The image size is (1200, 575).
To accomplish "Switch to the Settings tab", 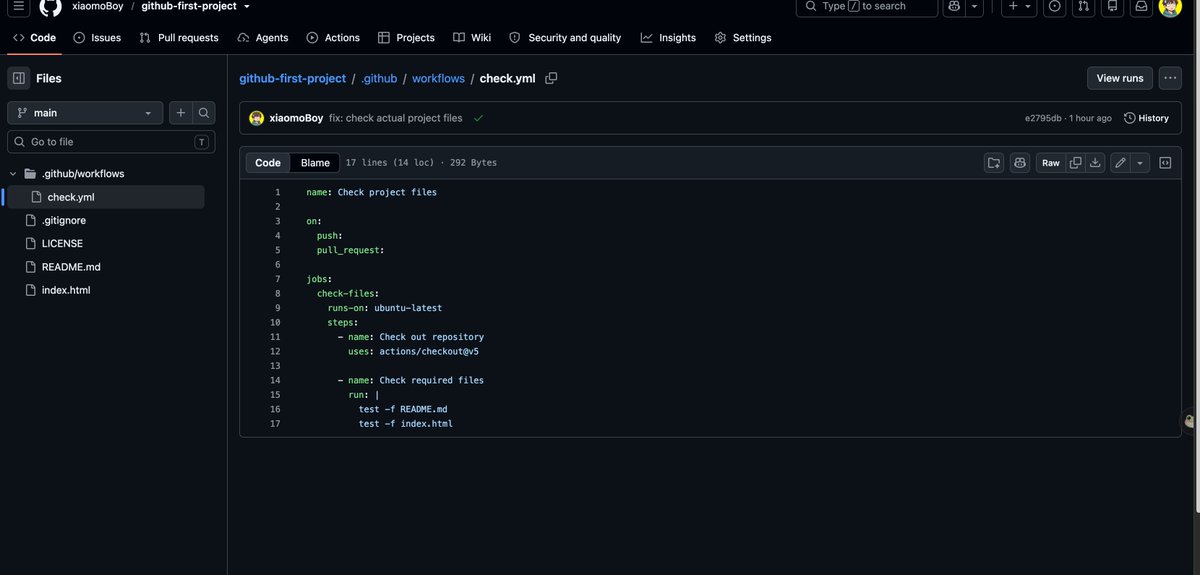I will click(743, 38).
